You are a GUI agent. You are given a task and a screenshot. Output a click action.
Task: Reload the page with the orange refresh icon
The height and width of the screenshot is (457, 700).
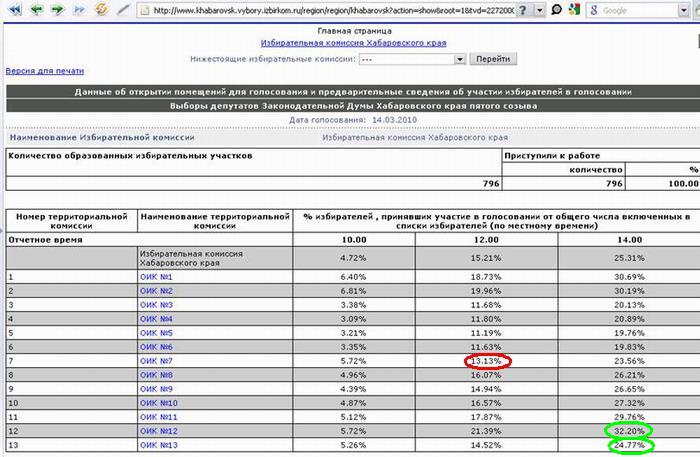click(102, 10)
